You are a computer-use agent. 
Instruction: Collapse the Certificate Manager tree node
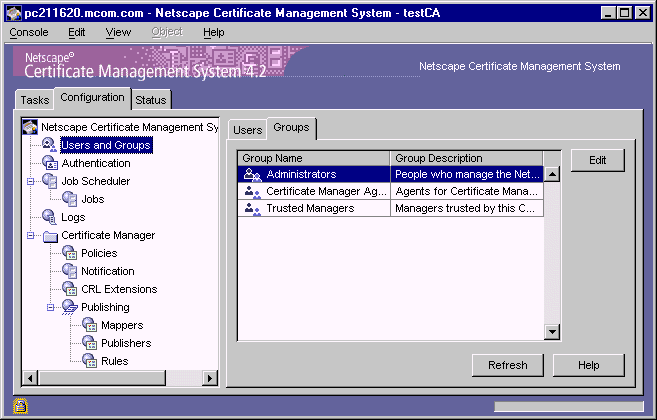tap(31, 236)
